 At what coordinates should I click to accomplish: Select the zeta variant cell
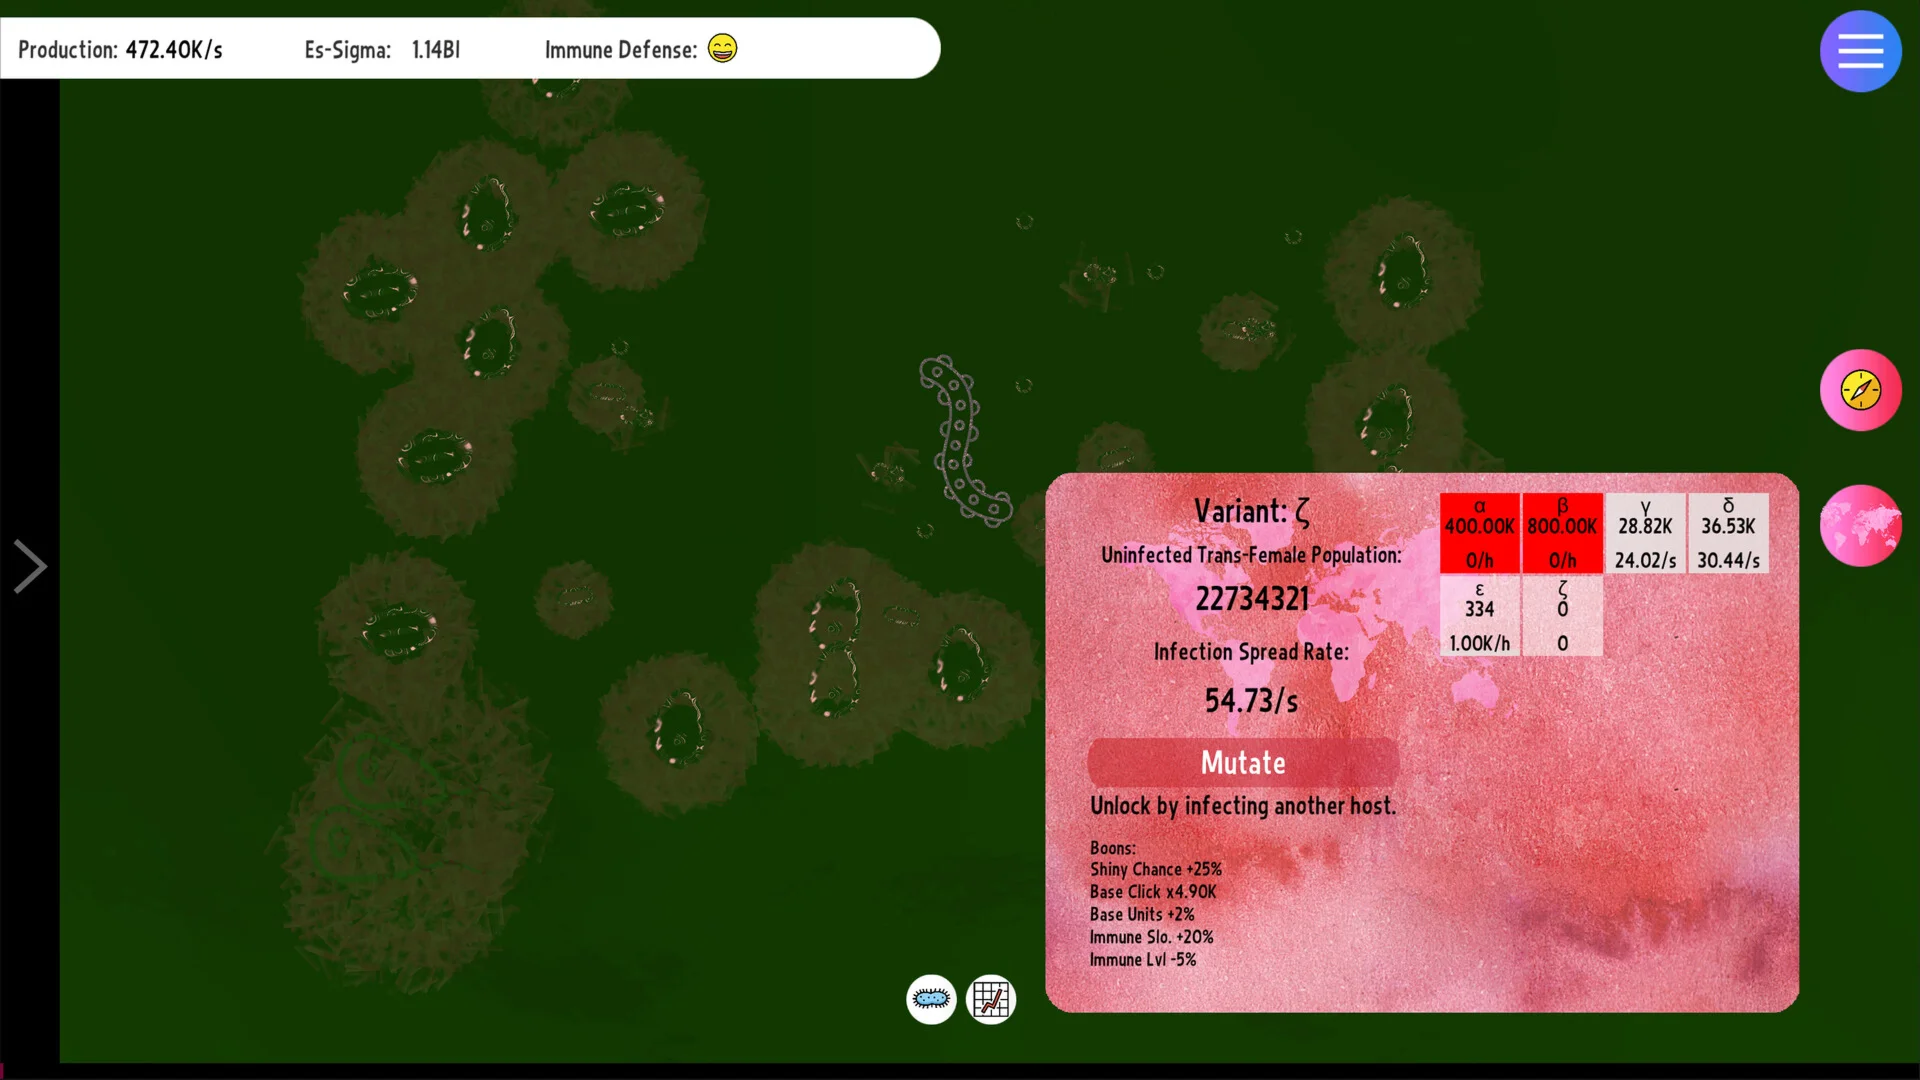[x=1562, y=616]
